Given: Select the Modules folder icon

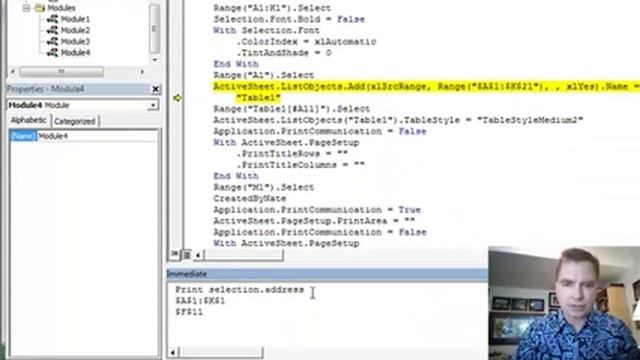Looking at the screenshot, I should pyautogui.click(x=40, y=8).
